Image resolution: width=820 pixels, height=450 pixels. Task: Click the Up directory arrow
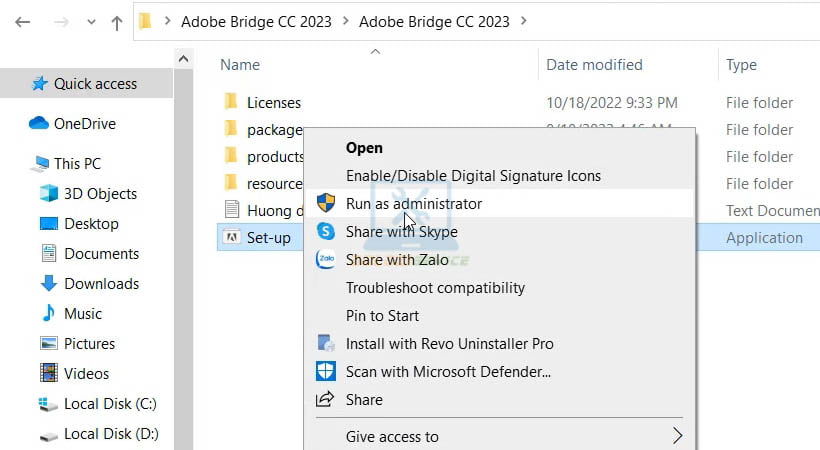(117, 22)
